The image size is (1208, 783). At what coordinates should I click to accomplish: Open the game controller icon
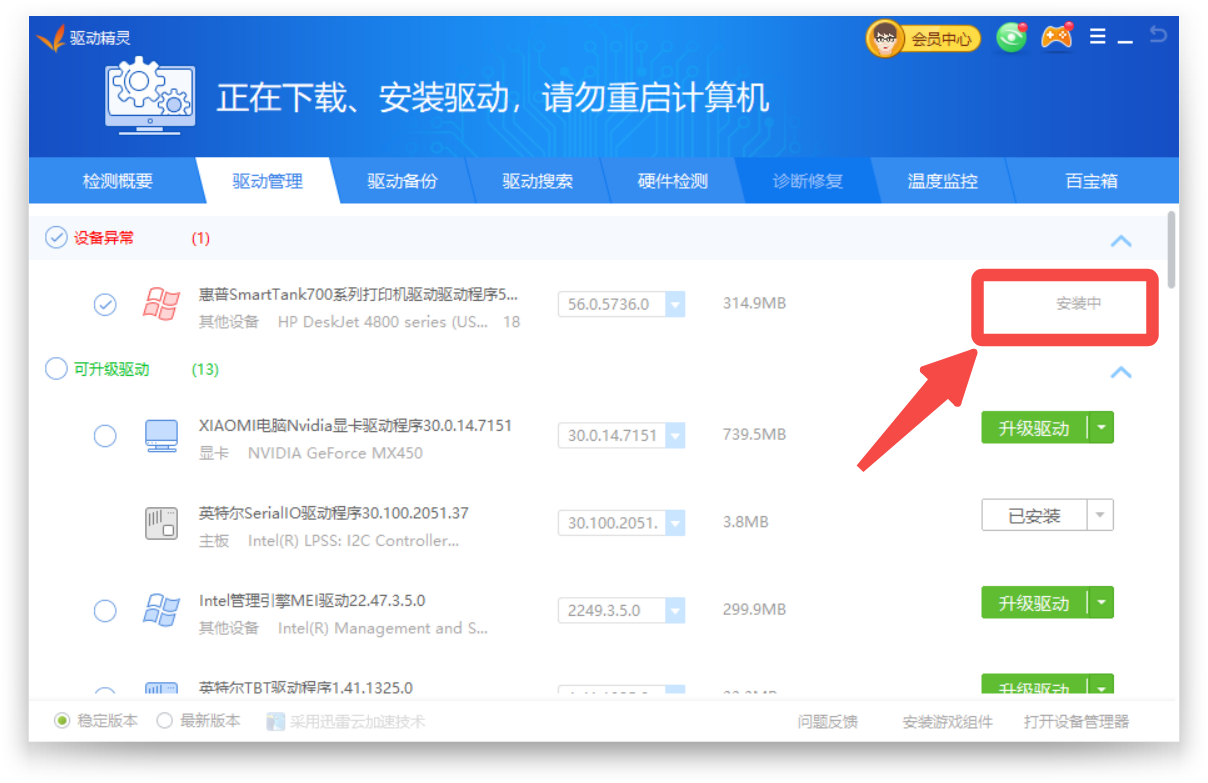click(x=1056, y=37)
